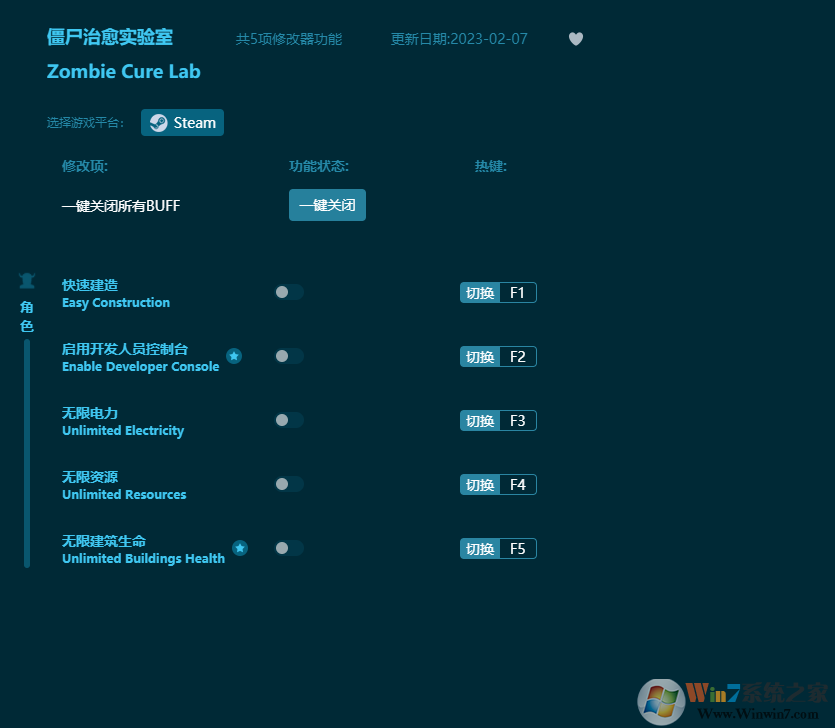Click the Unlimited Buildings Health label
835x728 pixels.
[x=143, y=558]
